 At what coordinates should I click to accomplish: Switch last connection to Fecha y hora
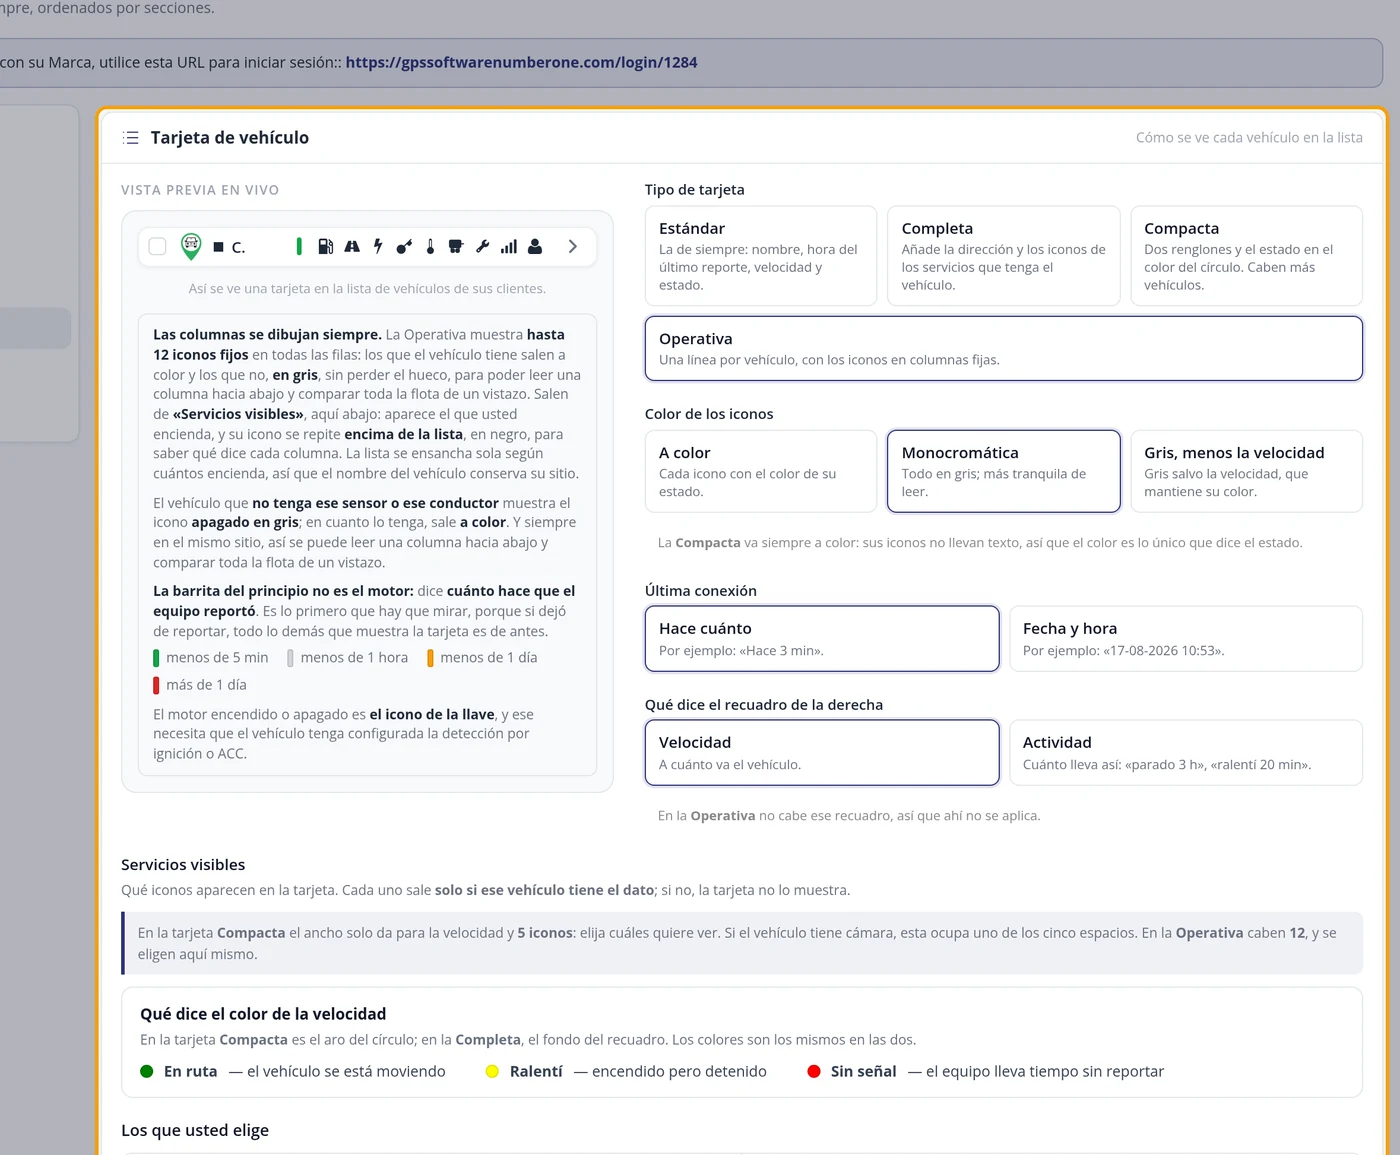[1186, 638]
